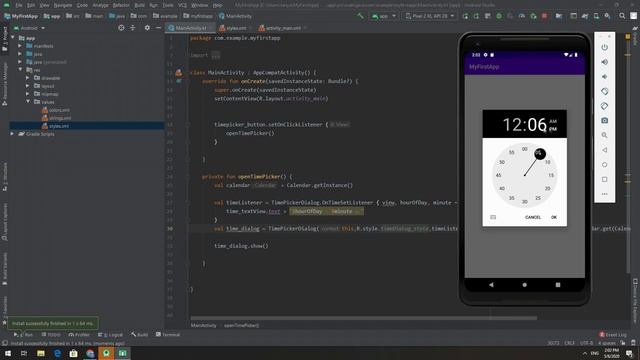Open the Pixel 2 XL device dropdown
Viewport: 640px width, 360px height.
point(430,16)
